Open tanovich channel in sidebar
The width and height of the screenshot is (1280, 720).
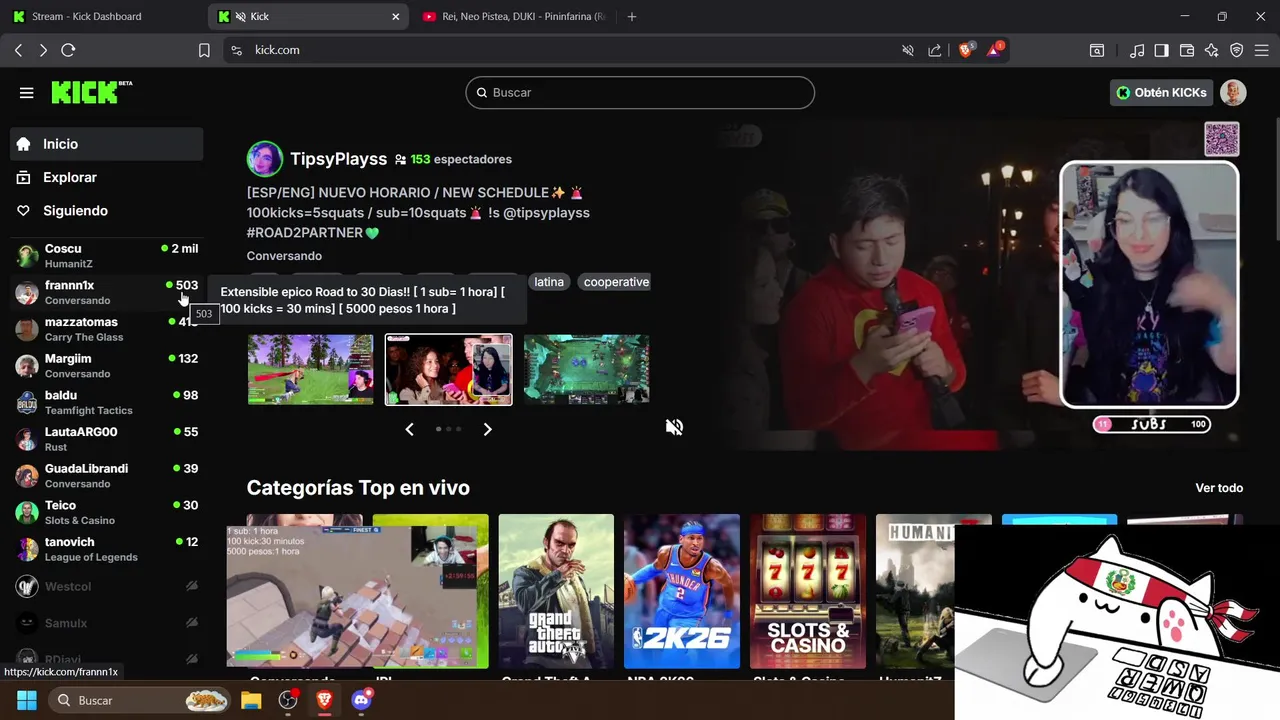[x=107, y=549]
